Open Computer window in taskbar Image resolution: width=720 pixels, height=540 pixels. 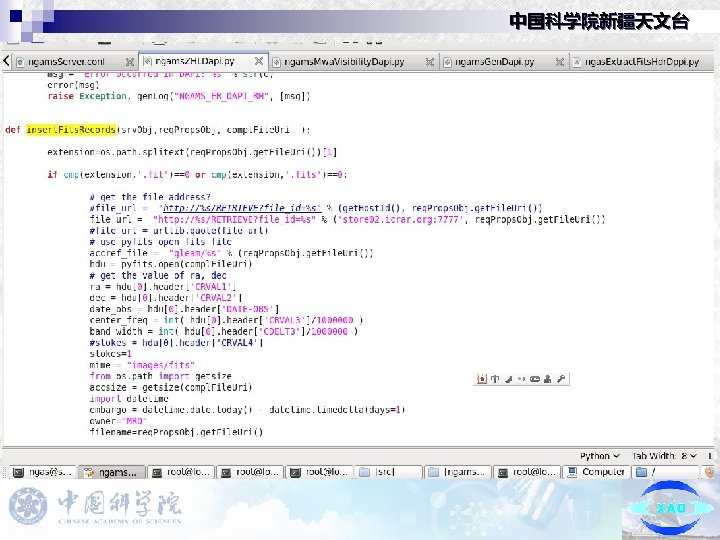point(596,472)
